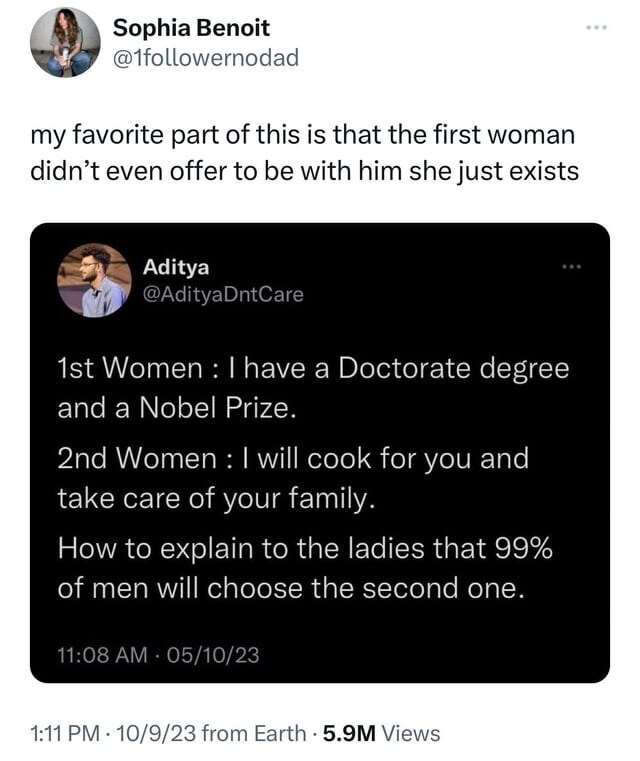Screen dimensions: 640x761
Task: Click the 5.9M view count number
Action: (x=344, y=733)
